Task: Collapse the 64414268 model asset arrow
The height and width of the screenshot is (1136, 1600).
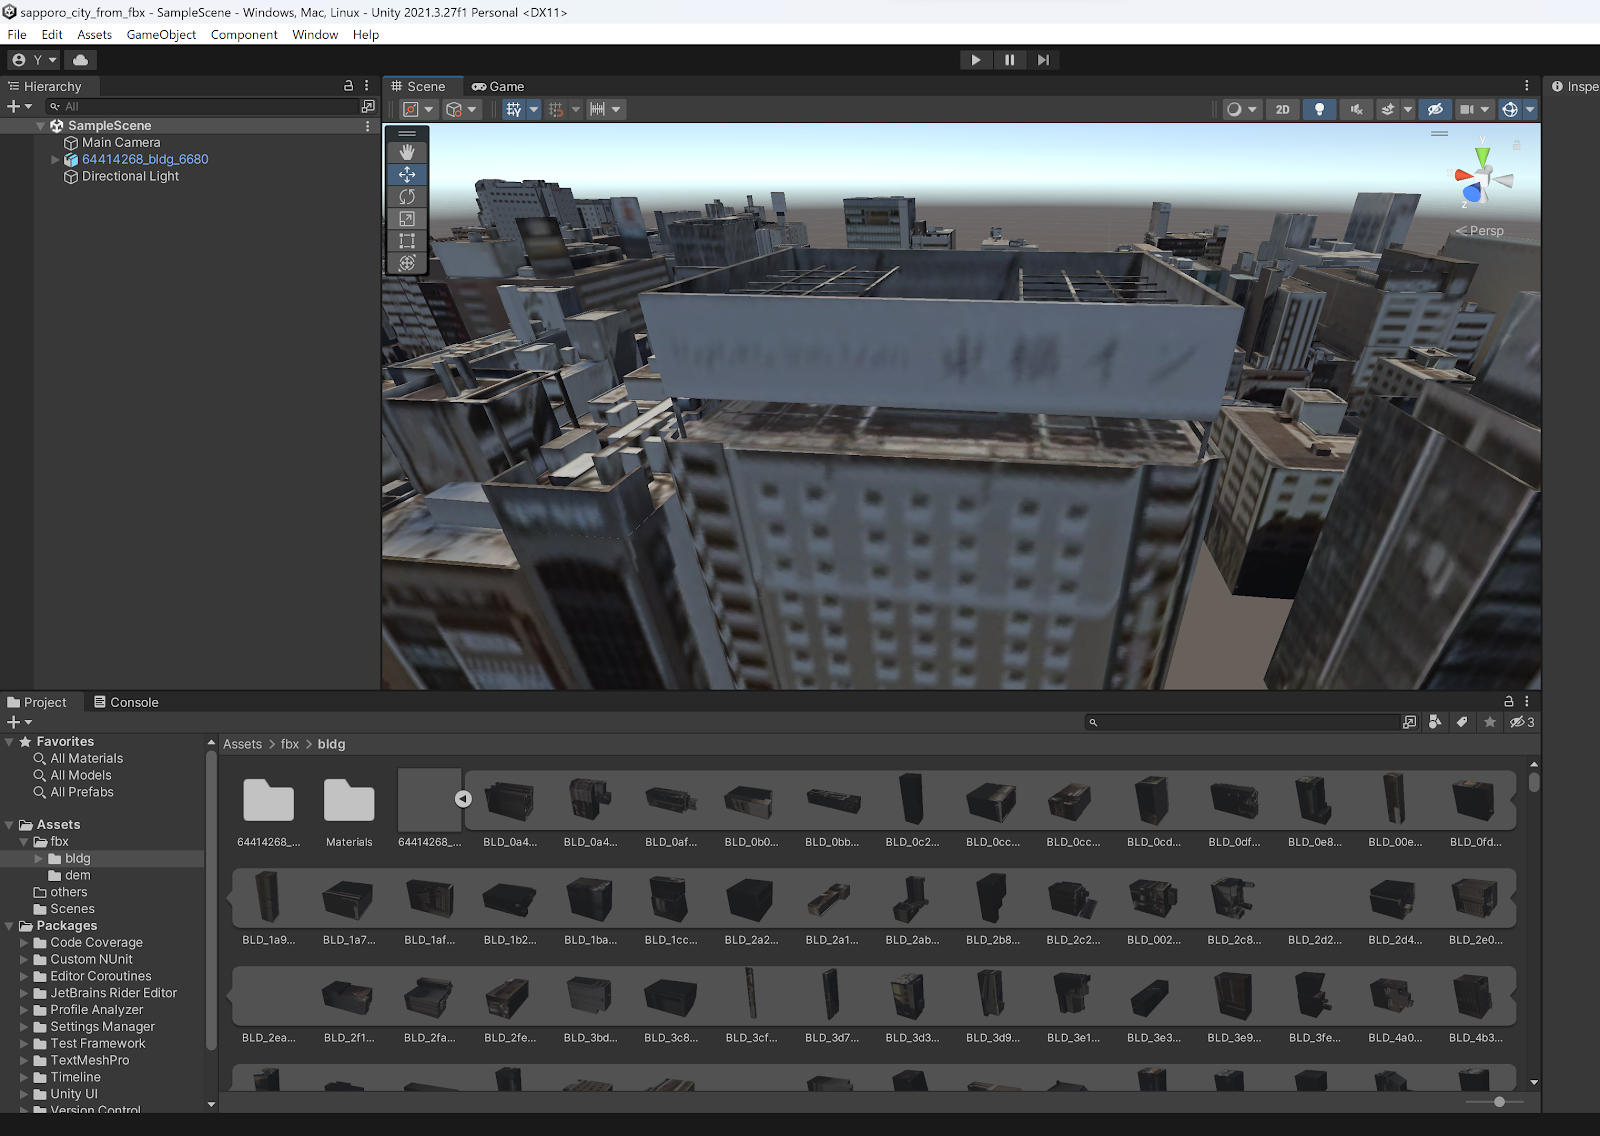Action: pos(463,798)
